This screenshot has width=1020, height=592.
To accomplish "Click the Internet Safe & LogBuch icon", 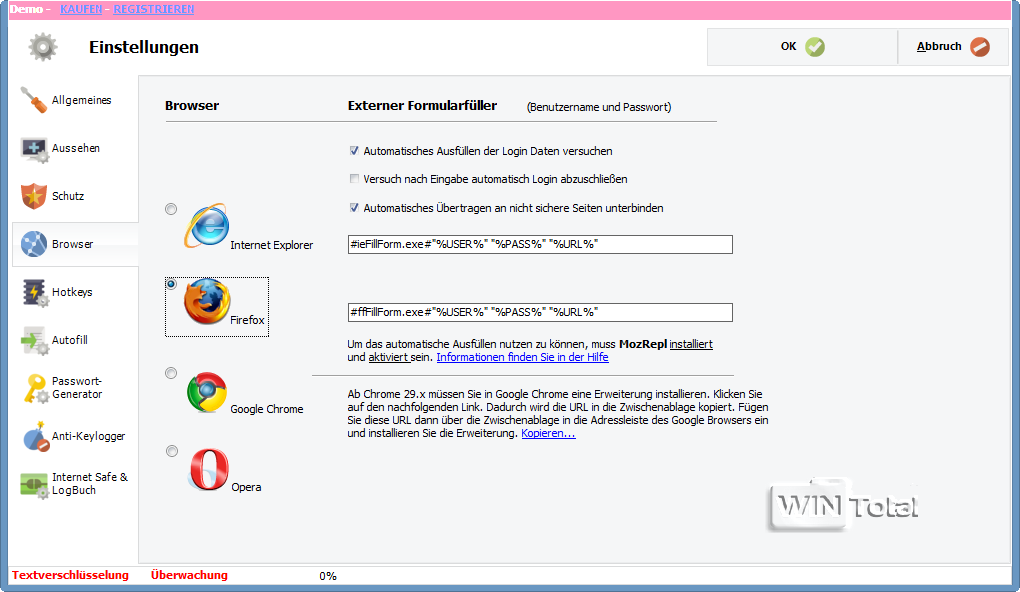I will [x=34, y=485].
